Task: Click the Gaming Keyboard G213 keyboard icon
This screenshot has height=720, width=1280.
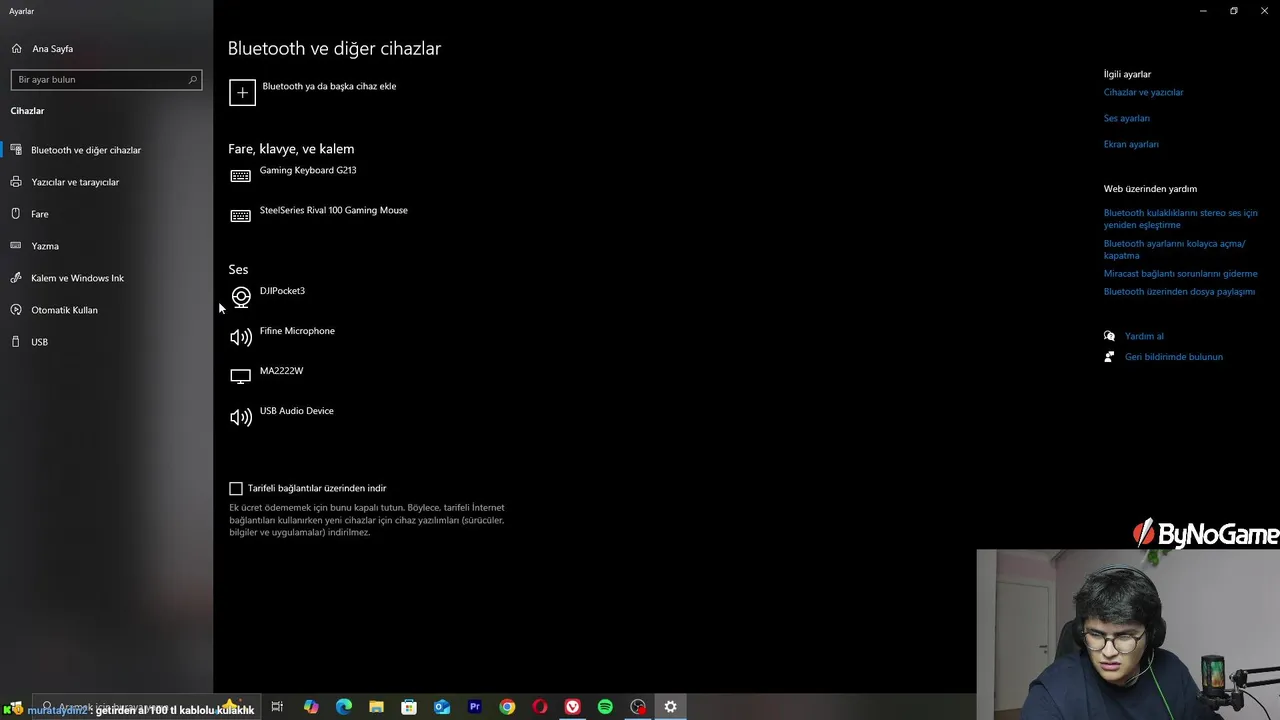Action: click(x=240, y=176)
